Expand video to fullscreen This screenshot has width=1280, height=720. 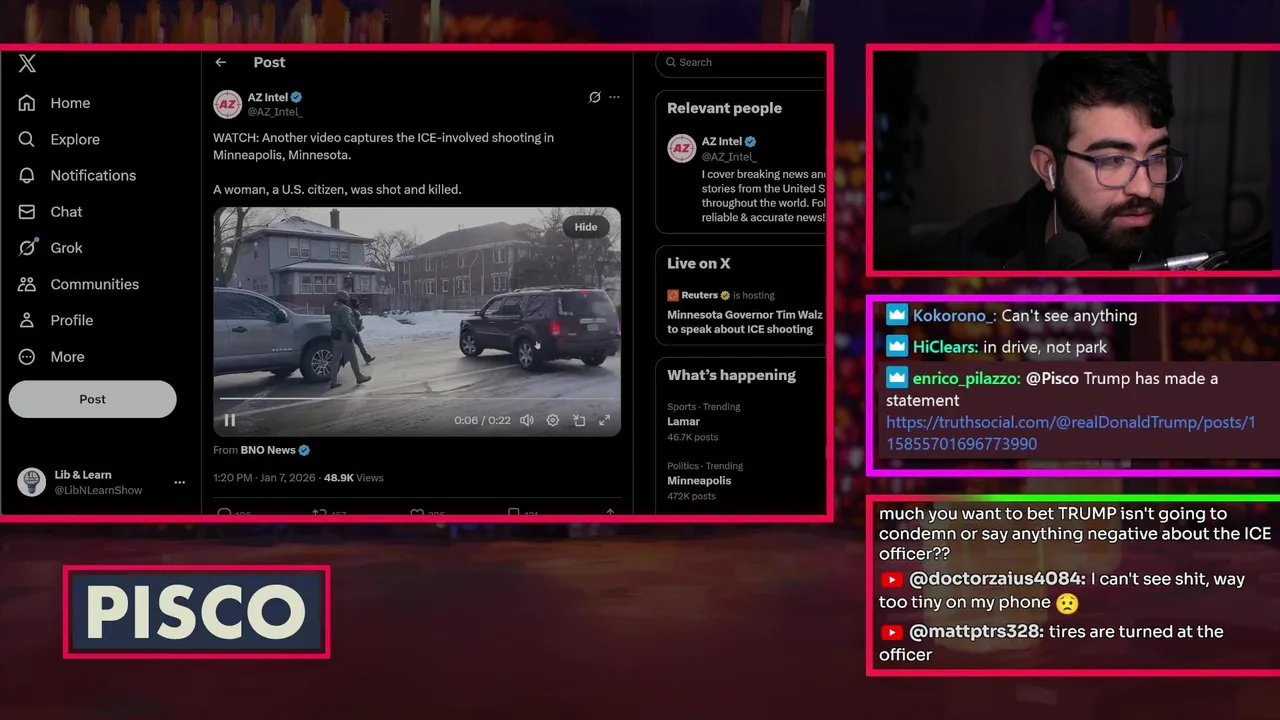click(605, 421)
